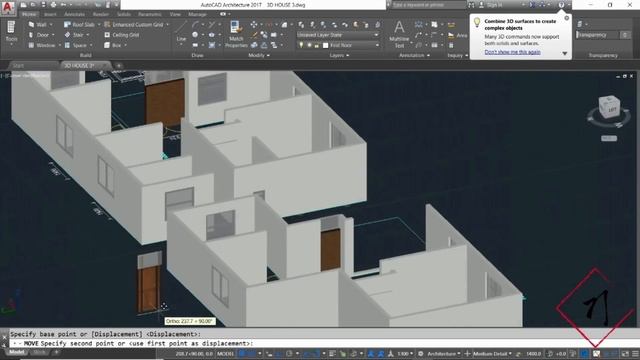Open the Unsaved Layer State dropdown

[337, 35]
